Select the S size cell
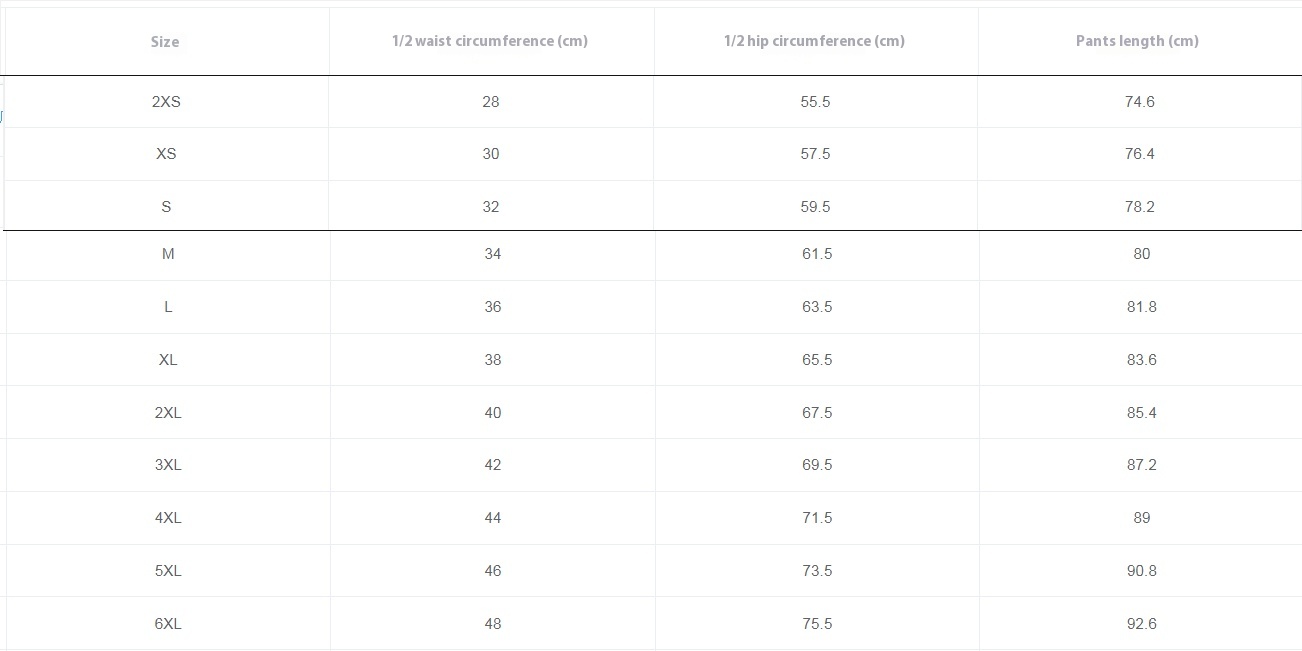The width and height of the screenshot is (1302, 651). [x=166, y=207]
